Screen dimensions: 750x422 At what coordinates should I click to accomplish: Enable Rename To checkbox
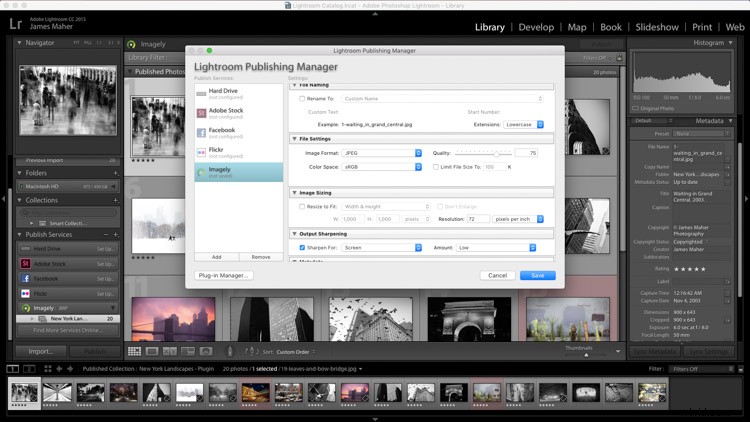pos(302,99)
